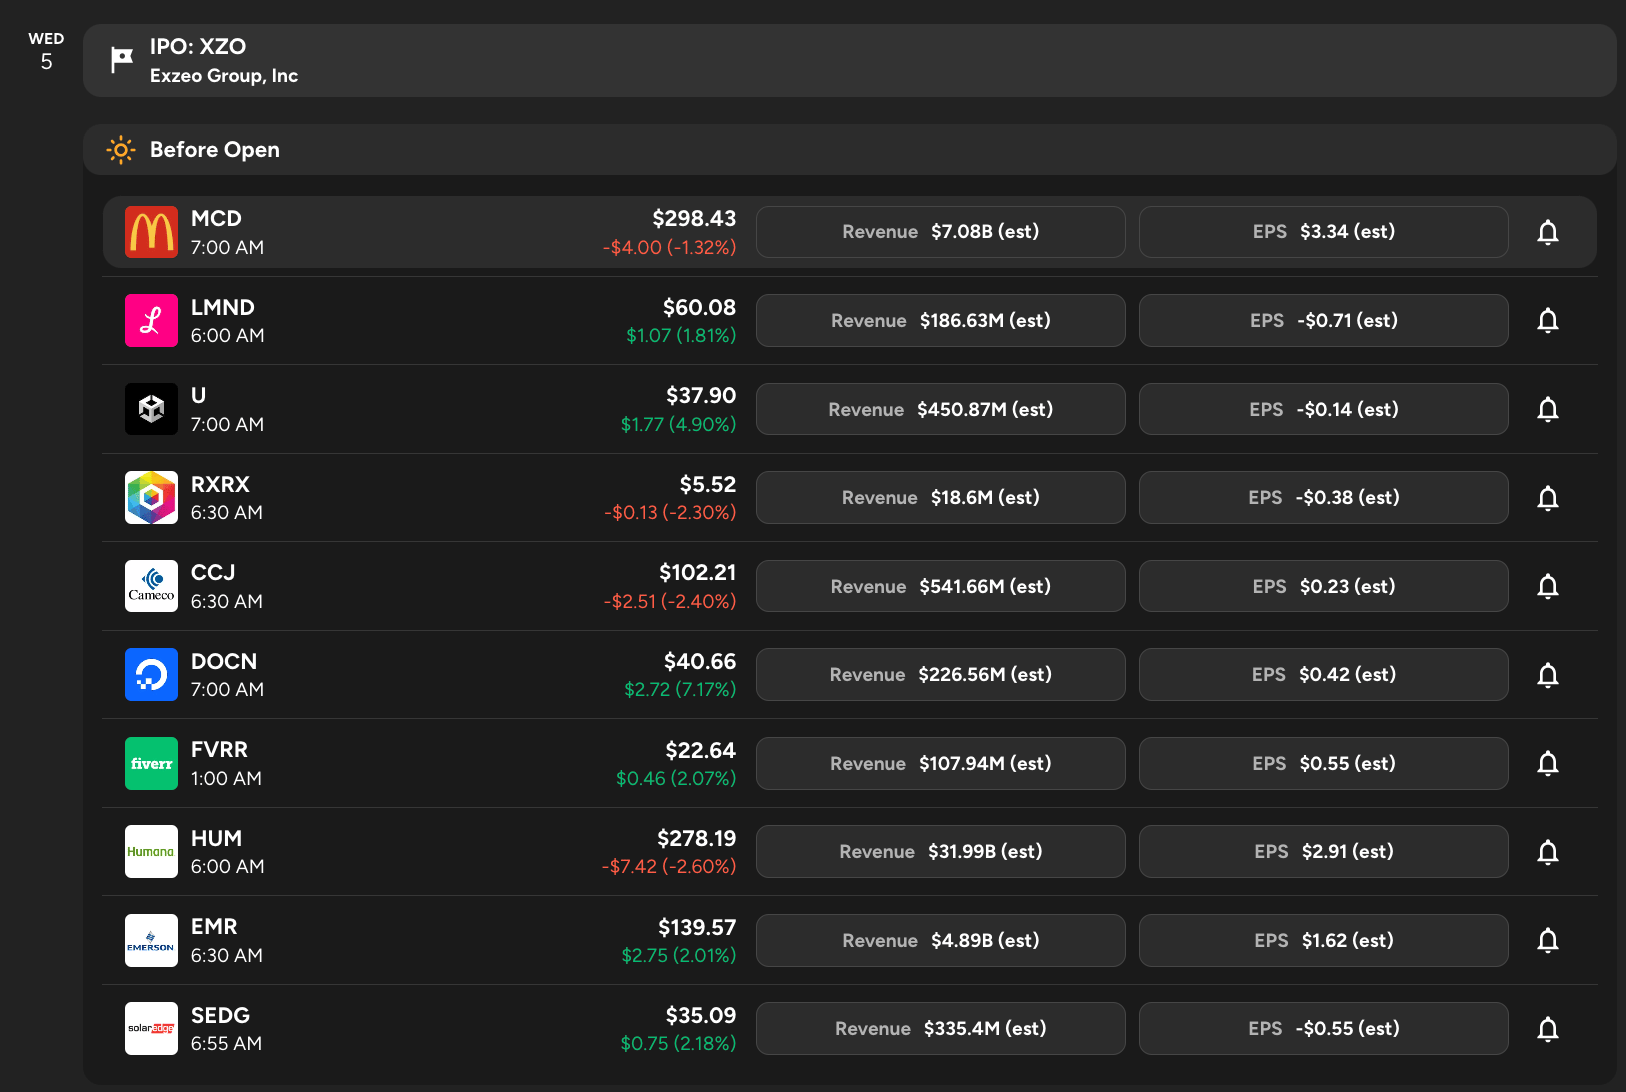Toggle the alert bell for LMND
Image resolution: width=1626 pixels, height=1092 pixels.
(1548, 320)
